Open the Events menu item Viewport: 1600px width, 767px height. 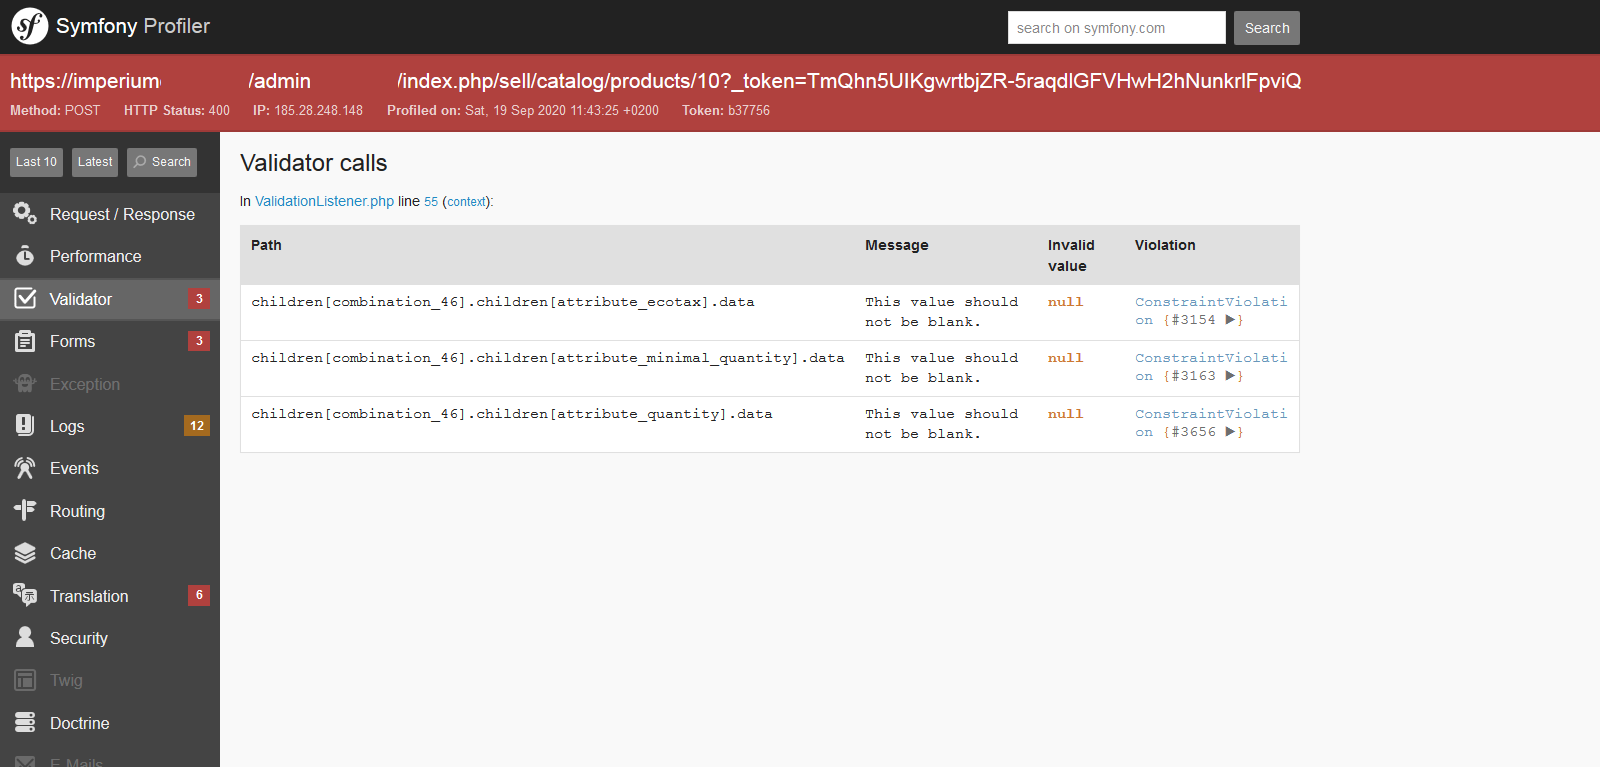pyautogui.click(x=110, y=468)
